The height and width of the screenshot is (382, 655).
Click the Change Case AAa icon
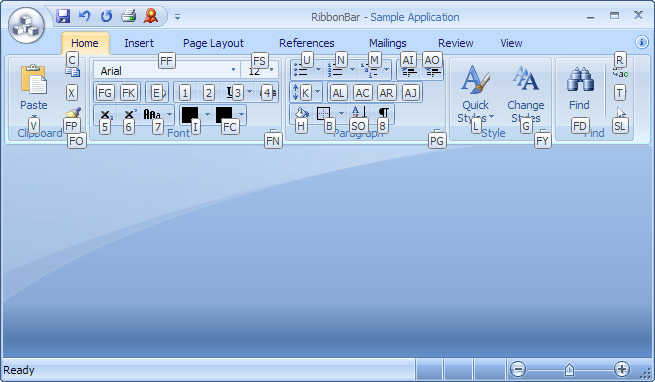coord(152,114)
